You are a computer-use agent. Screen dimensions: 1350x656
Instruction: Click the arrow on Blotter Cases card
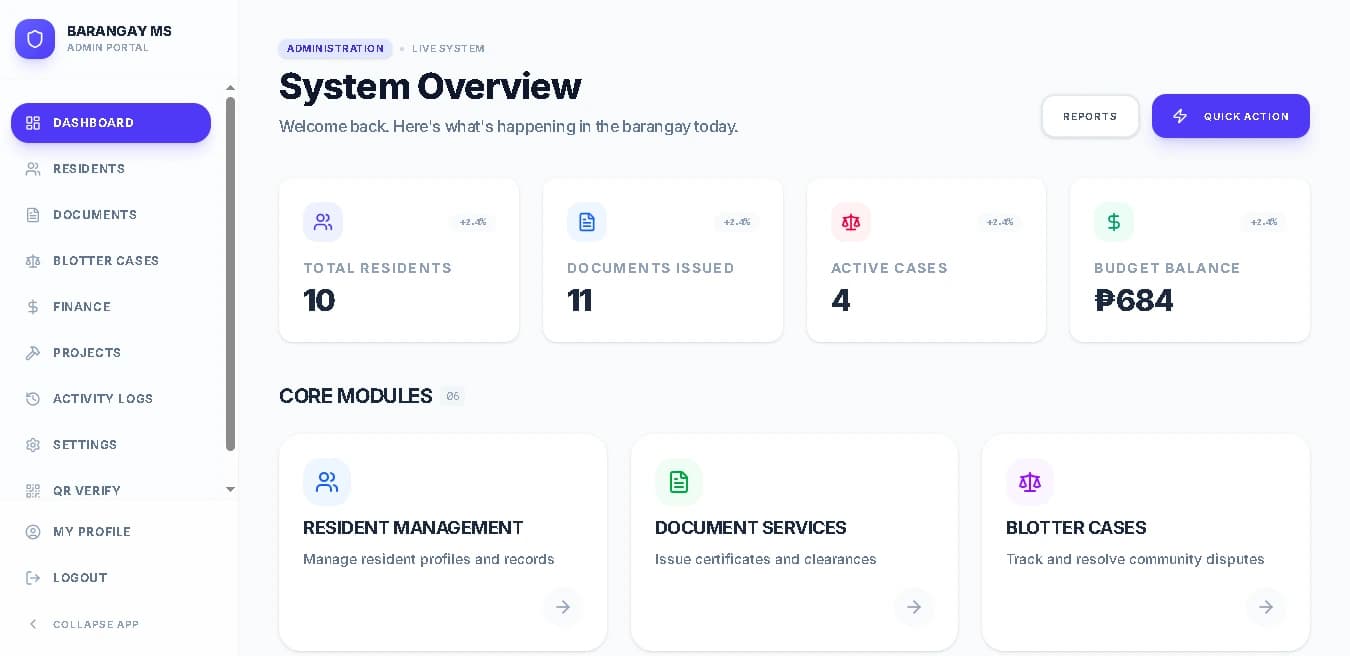point(1266,607)
